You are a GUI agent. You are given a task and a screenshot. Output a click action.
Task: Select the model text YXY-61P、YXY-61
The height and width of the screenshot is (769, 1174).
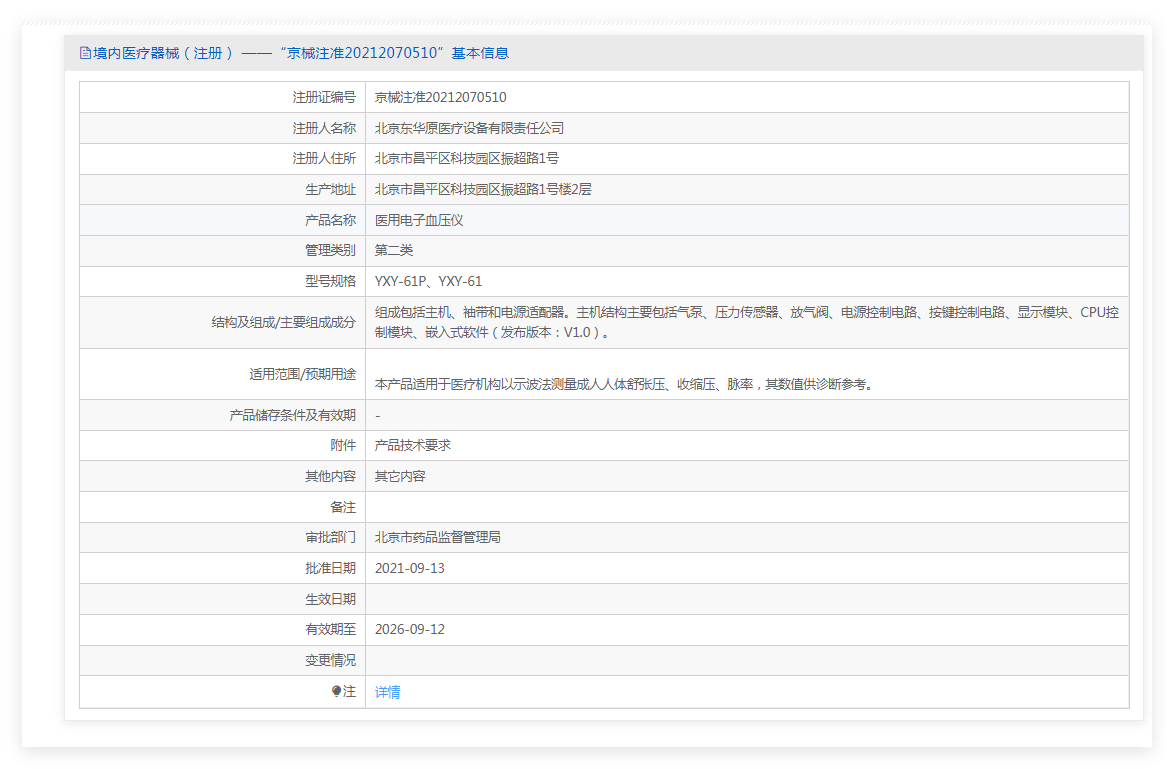point(428,281)
